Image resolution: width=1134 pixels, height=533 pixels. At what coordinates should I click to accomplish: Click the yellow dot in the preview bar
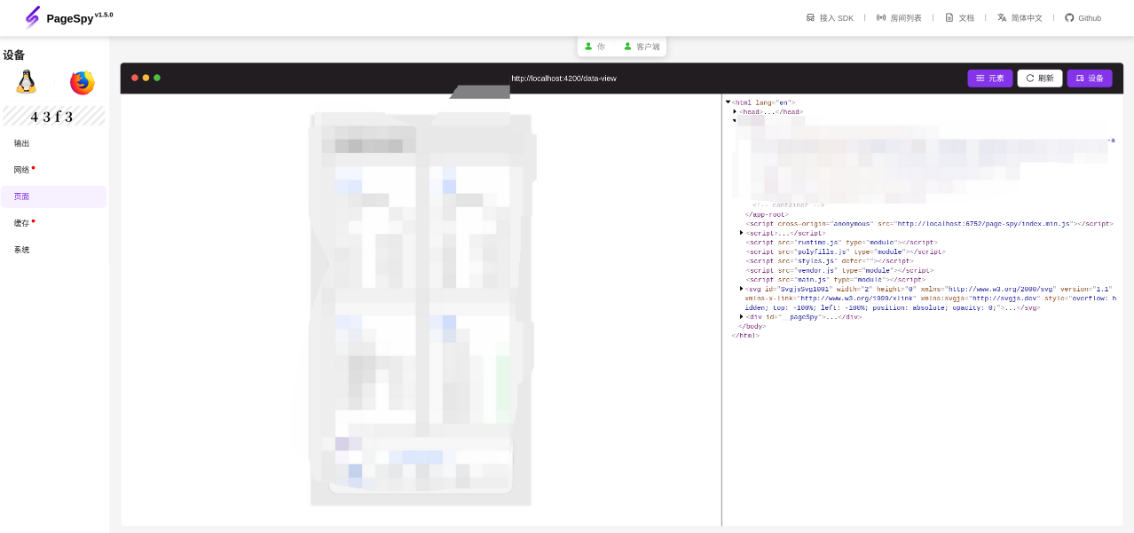(145, 78)
